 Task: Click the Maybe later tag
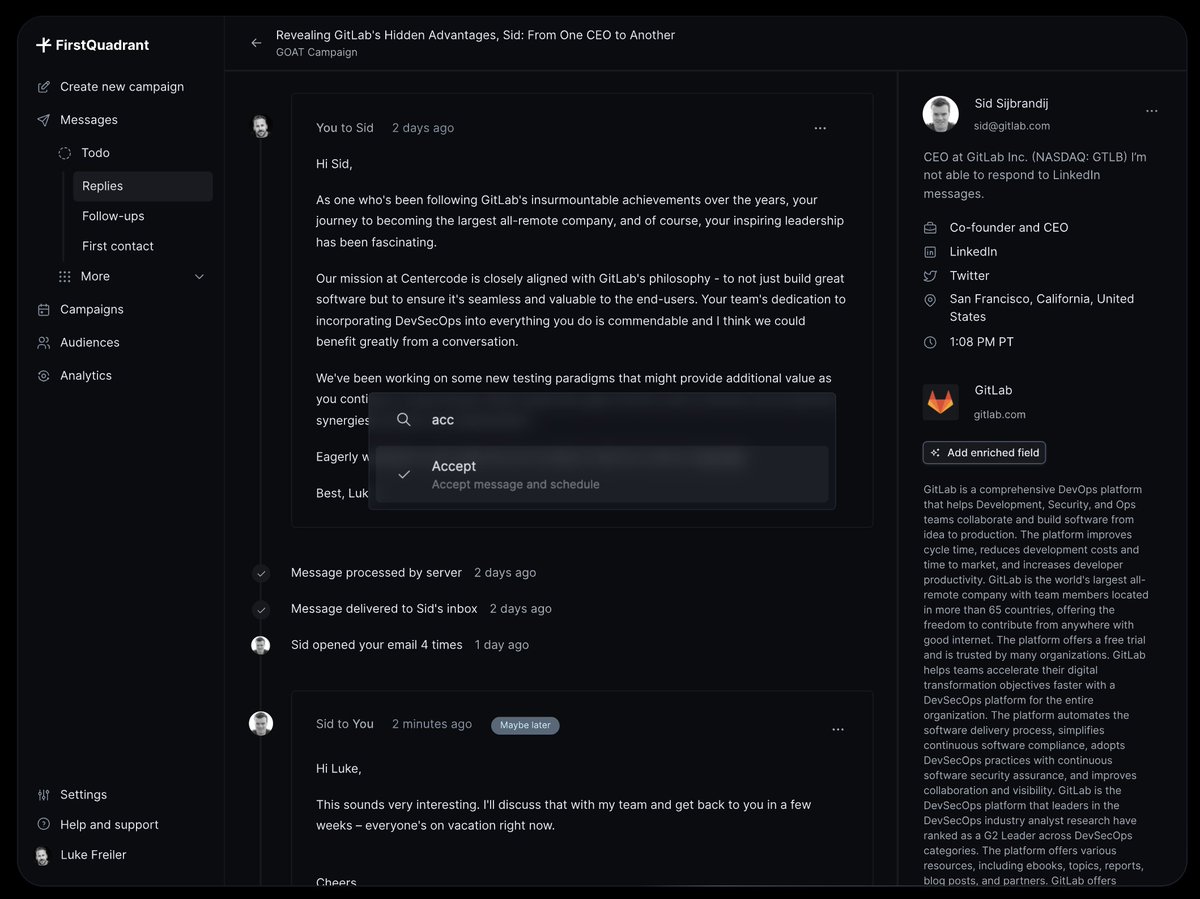point(525,725)
